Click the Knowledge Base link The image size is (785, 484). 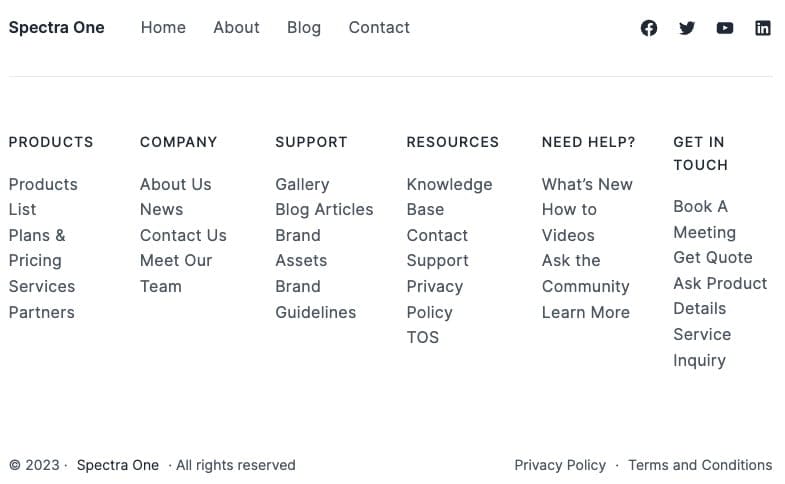pyautogui.click(x=448, y=197)
